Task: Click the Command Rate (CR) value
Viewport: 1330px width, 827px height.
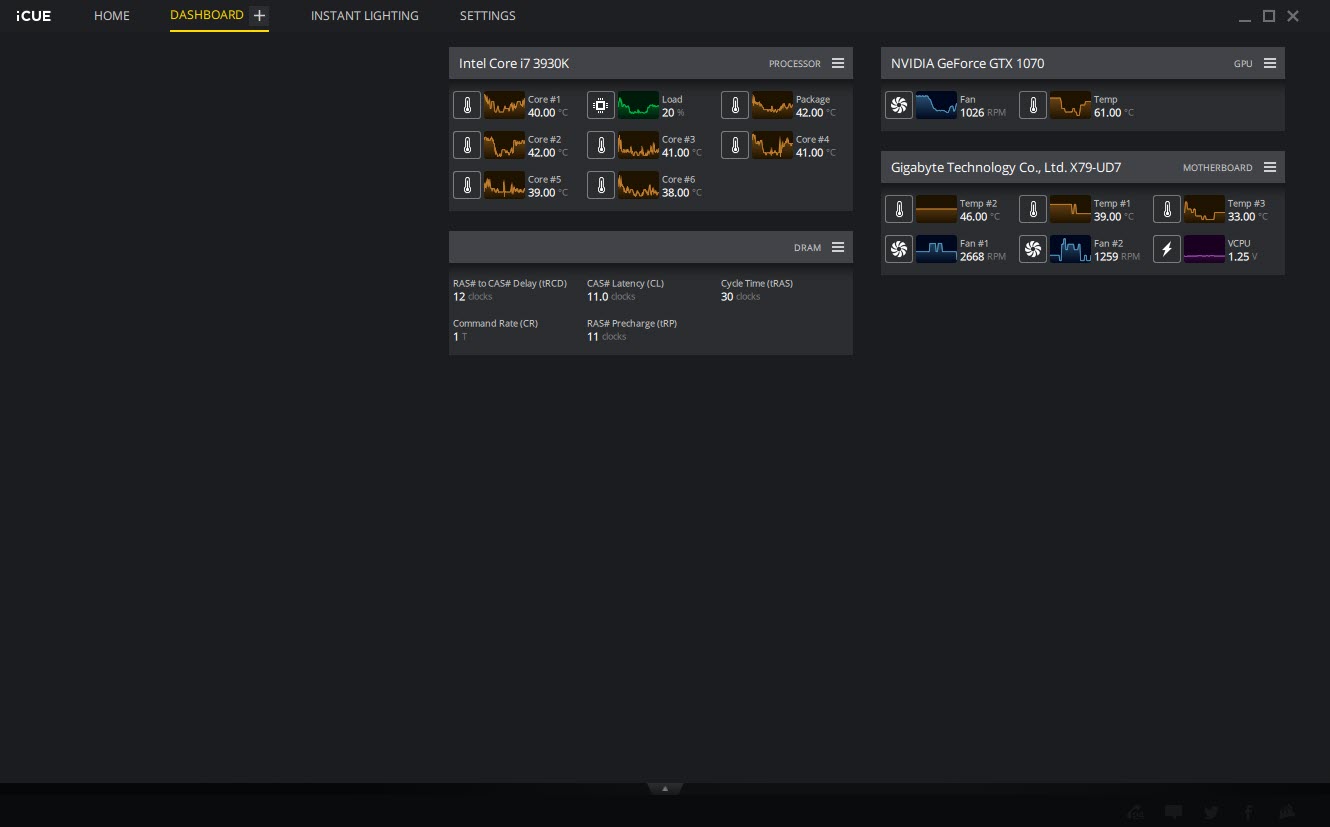Action: [460, 337]
